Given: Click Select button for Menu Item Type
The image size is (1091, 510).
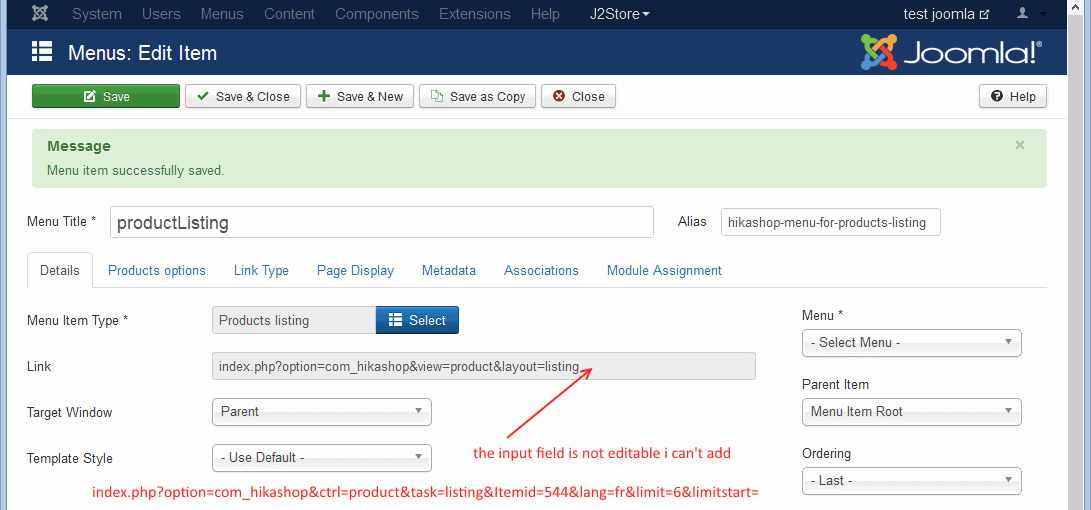Looking at the screenshot, I should point(417,320).
